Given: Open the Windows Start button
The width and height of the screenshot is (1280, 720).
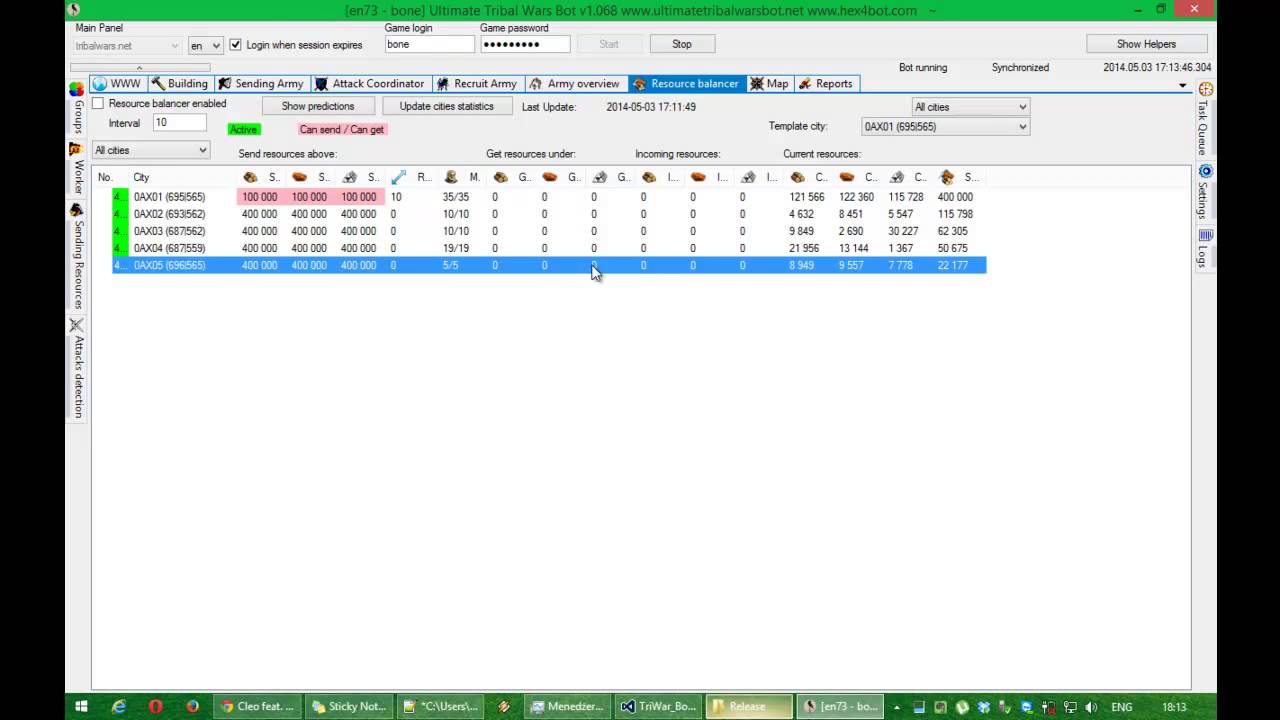Looking at the screenshot, I should [81, 706].
